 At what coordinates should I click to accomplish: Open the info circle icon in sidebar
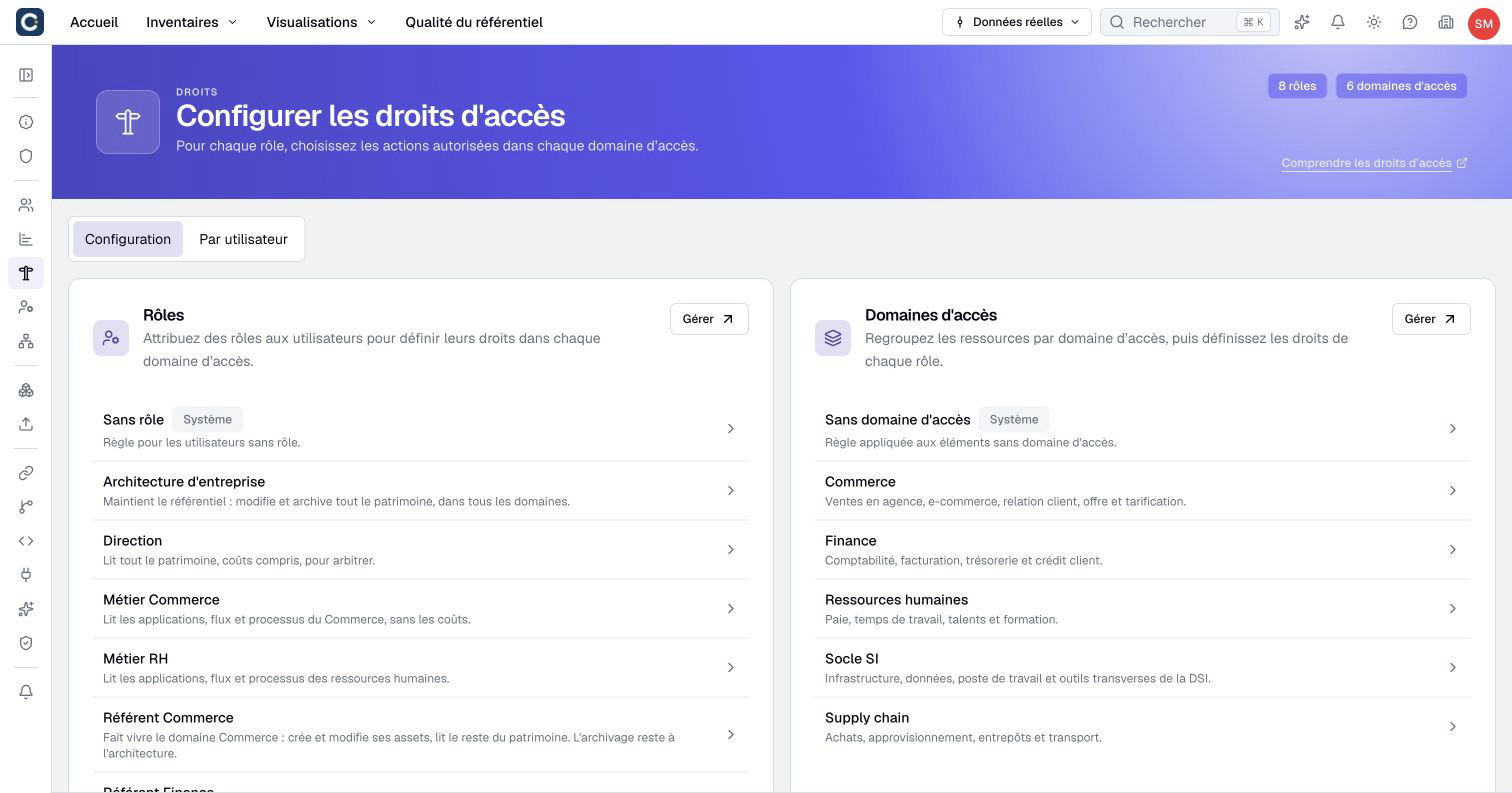26,122
